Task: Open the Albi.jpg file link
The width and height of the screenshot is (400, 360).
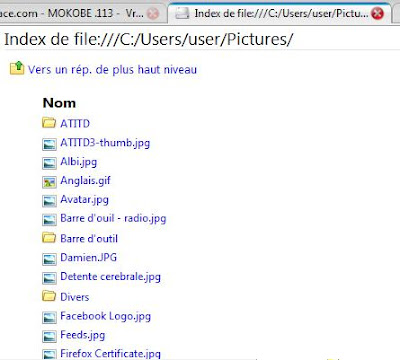Action: [x=79, y=162]
